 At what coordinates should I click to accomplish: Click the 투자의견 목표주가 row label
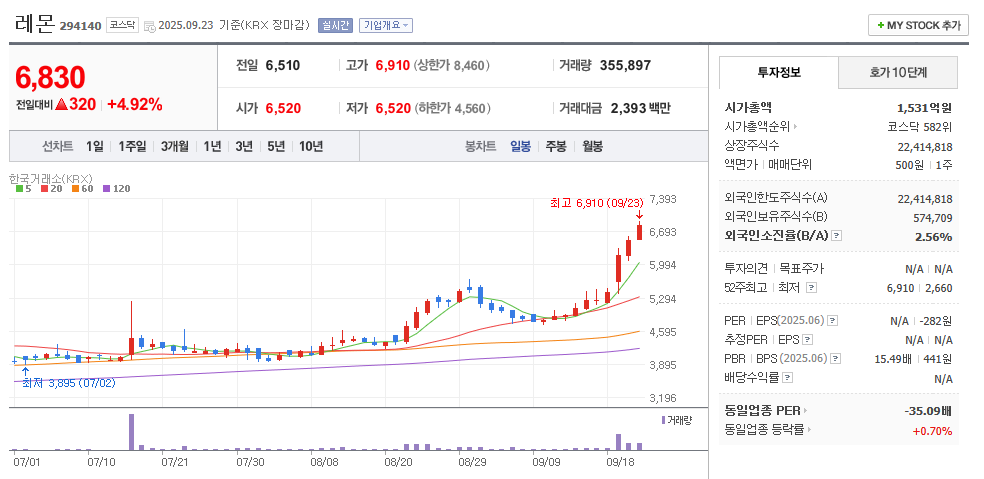tap(774, 269)
